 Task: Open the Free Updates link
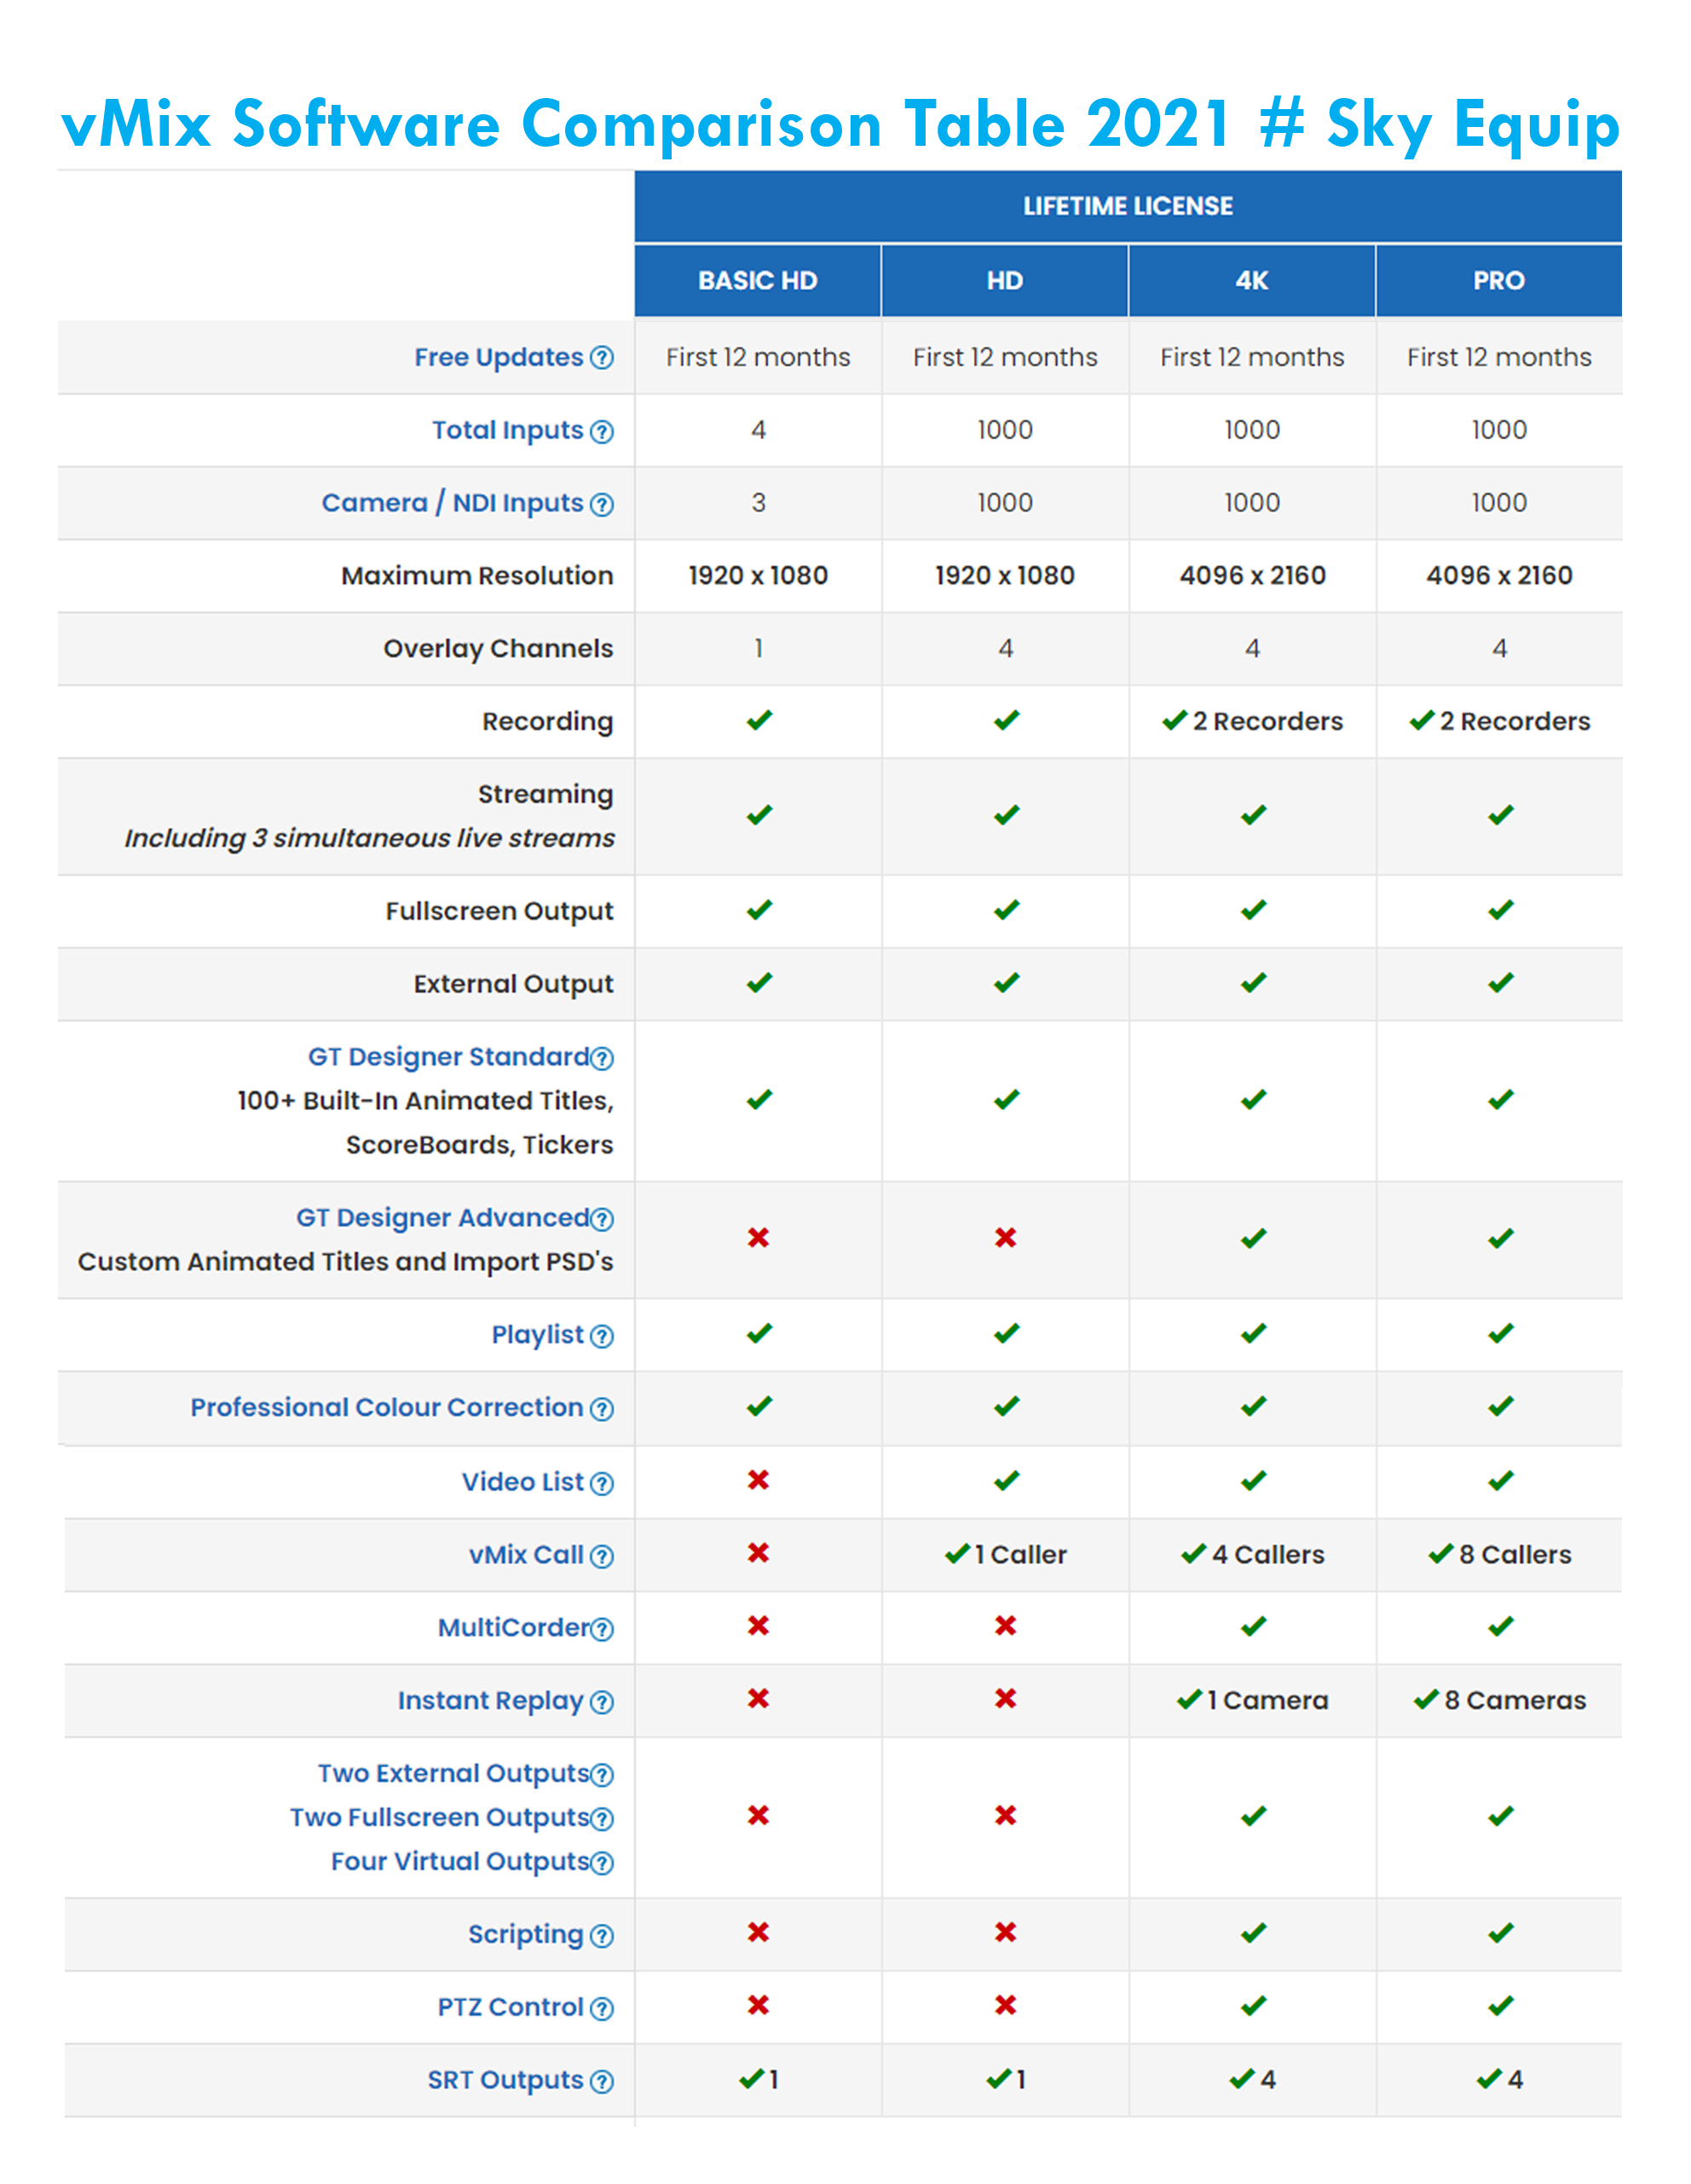[x=498, y=357]
